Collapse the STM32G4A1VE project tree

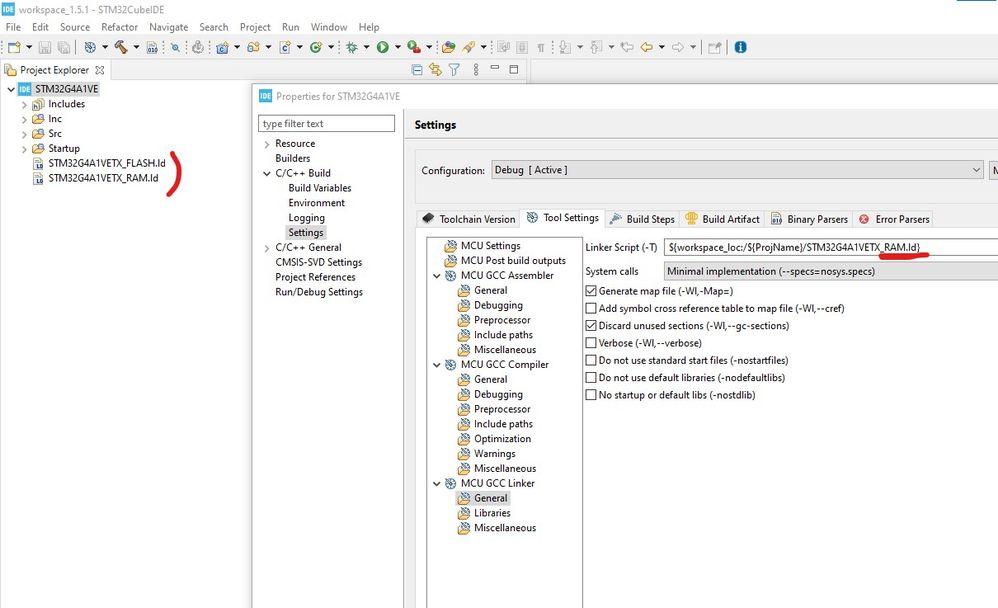[11, 89]
